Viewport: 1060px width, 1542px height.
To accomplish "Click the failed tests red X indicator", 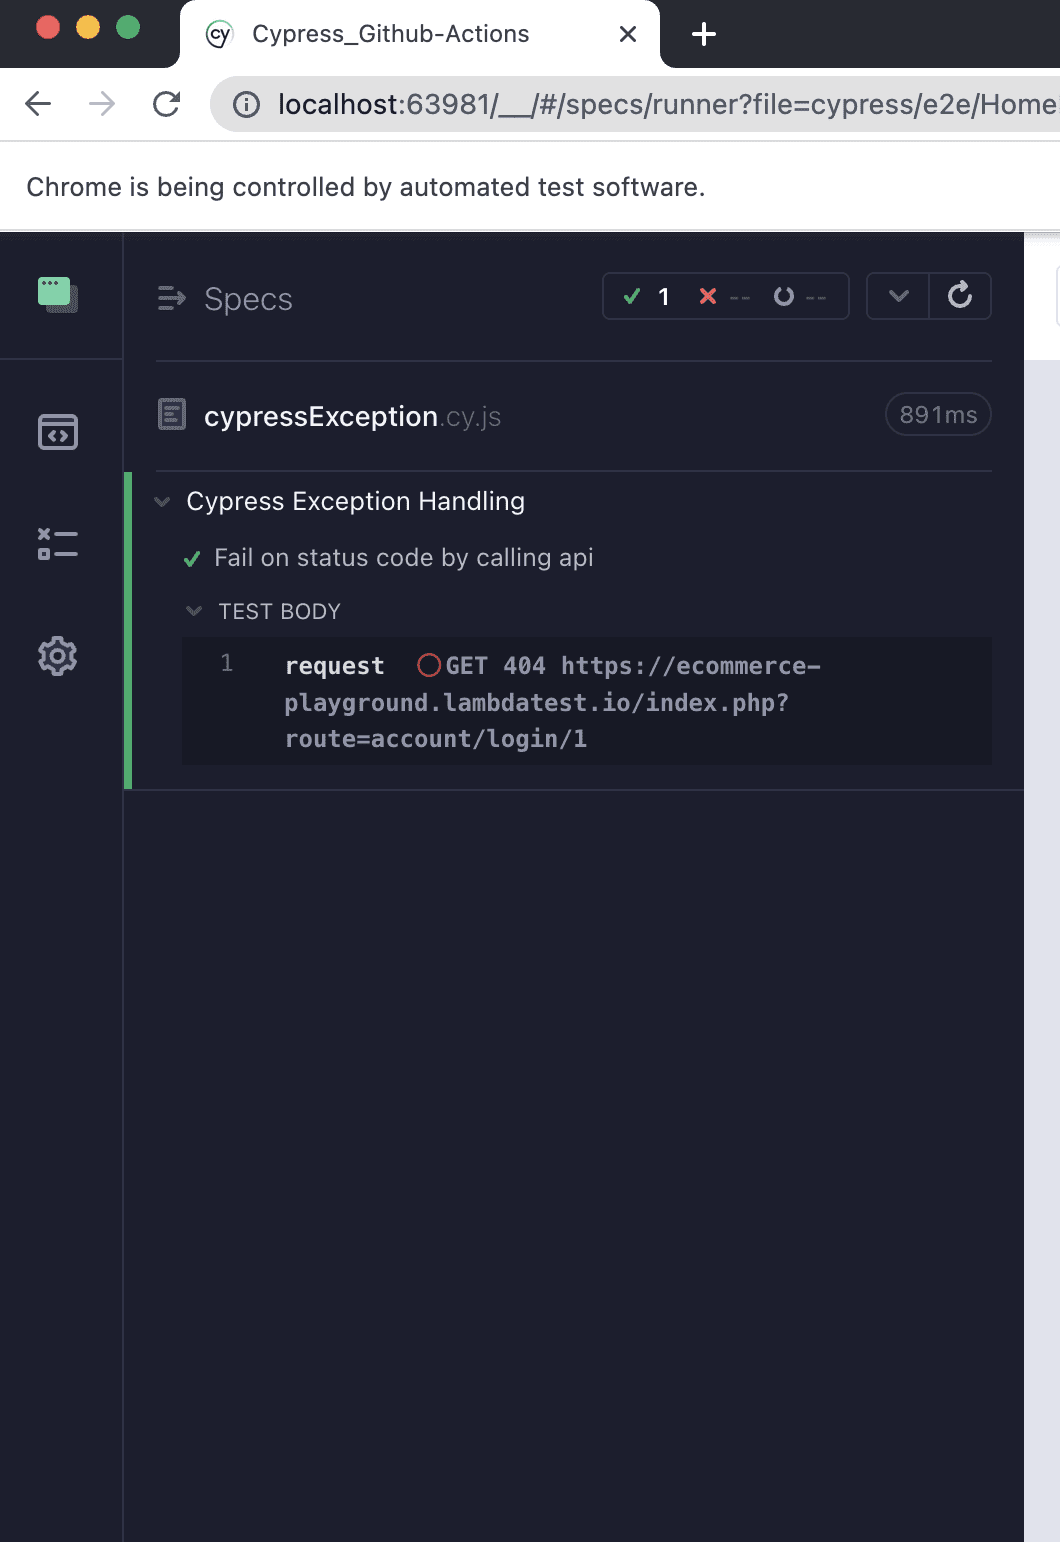I will coord(708,297).
